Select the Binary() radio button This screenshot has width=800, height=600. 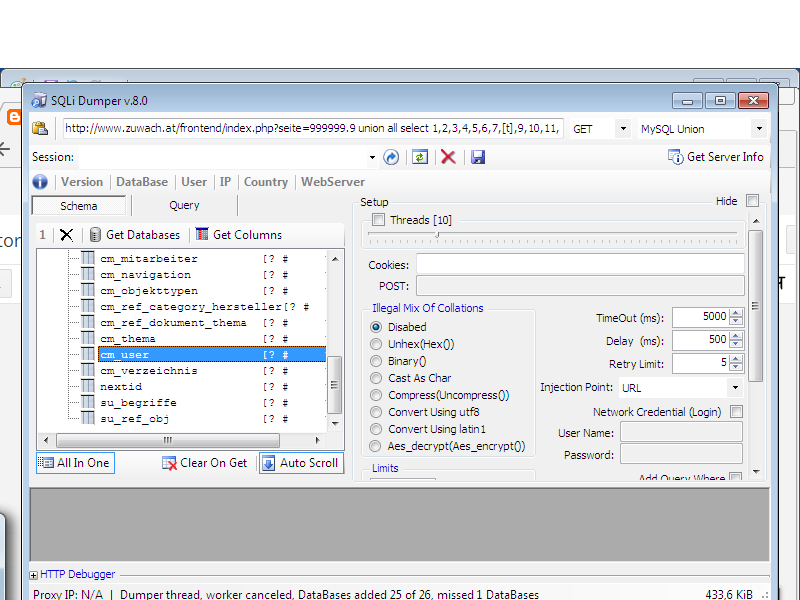click(376, 361)
